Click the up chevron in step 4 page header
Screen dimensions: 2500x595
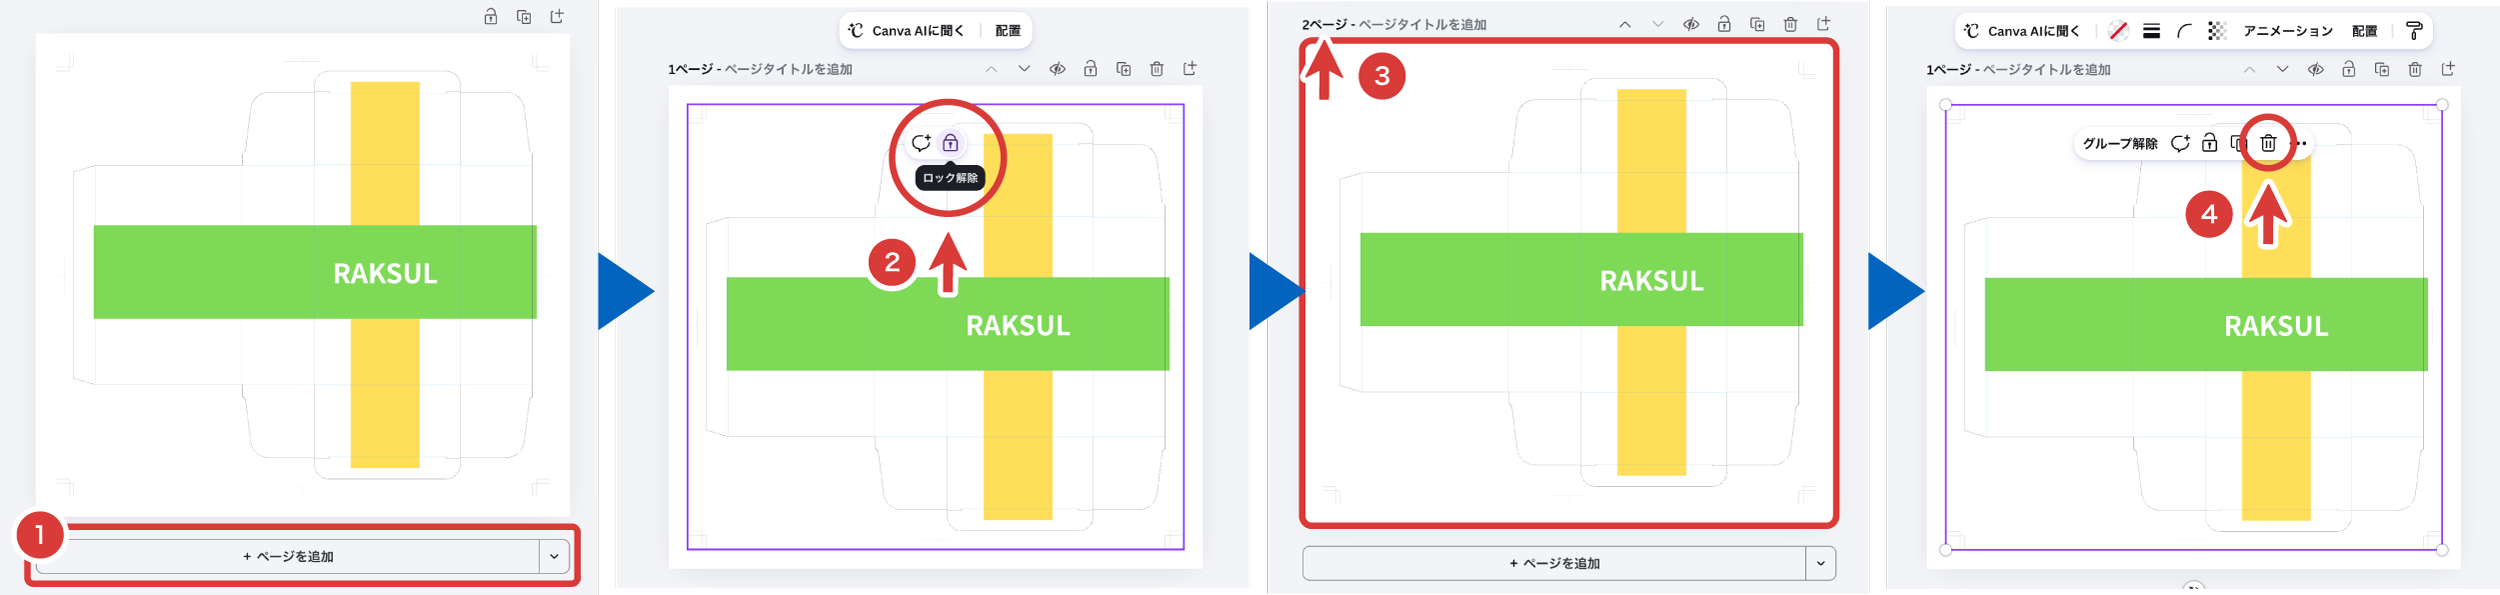coord(2249,70)
